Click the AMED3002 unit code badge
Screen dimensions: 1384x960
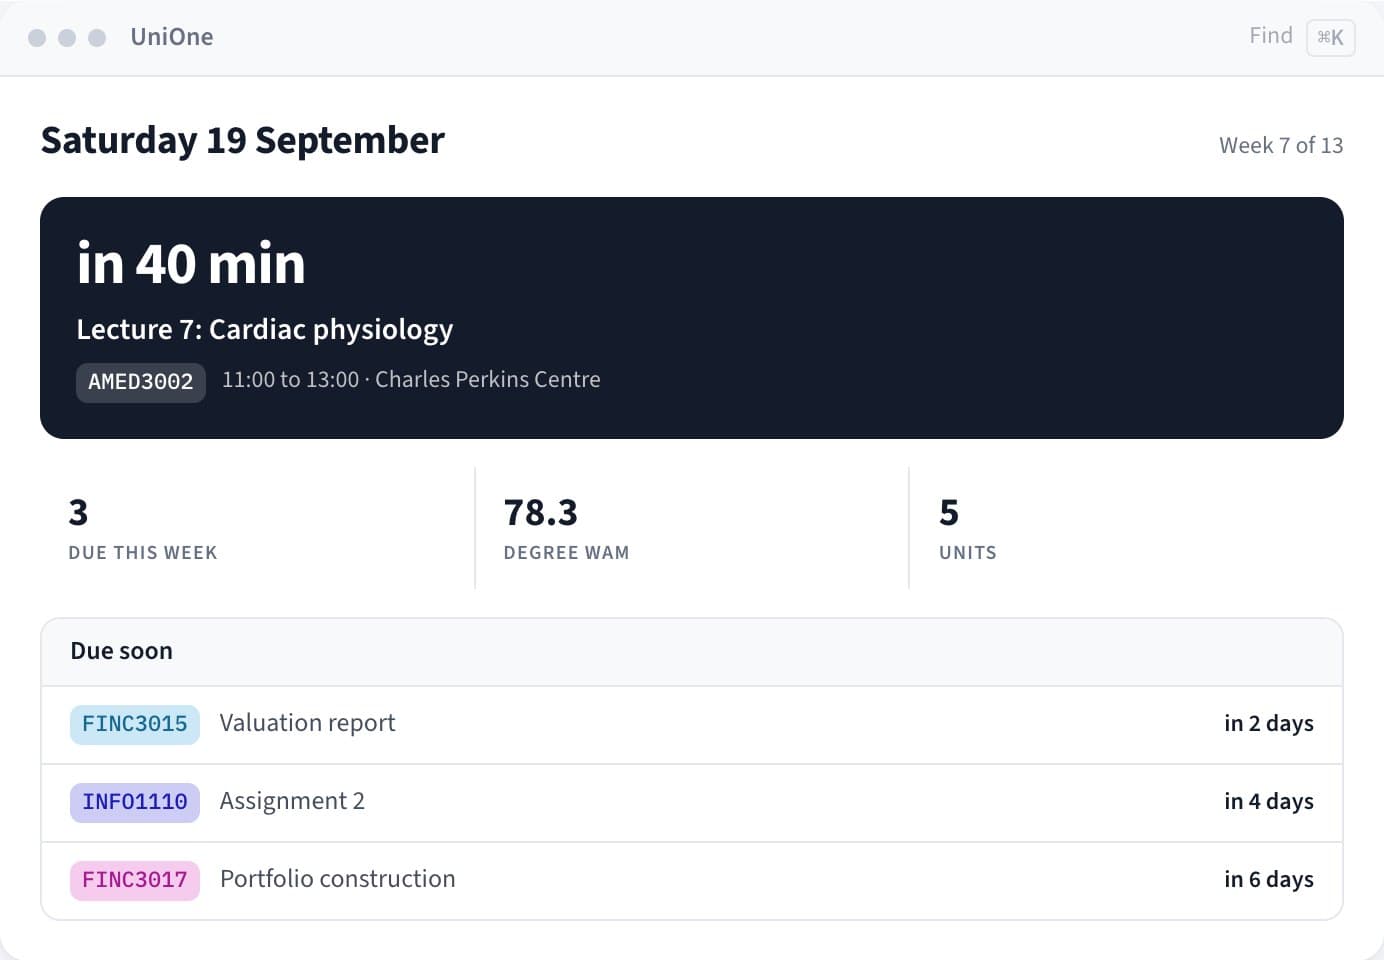[x=141, y=382]
